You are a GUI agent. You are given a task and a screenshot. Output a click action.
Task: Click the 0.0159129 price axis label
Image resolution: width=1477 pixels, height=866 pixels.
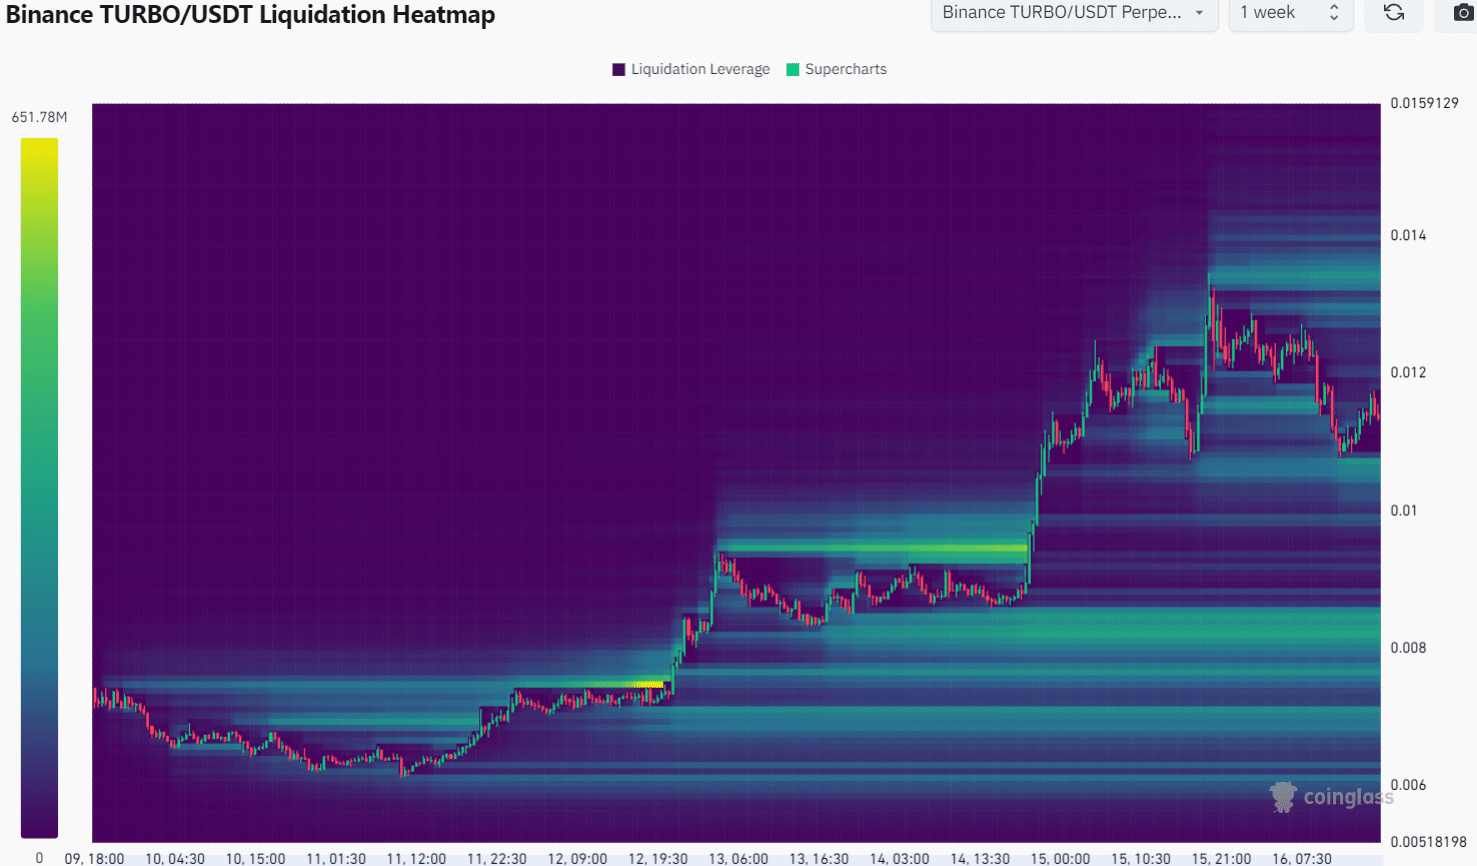pos(1424,103)
